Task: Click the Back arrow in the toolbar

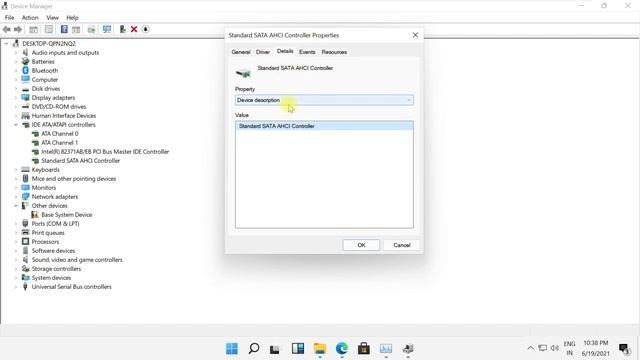Action: [x=7, y=29]
